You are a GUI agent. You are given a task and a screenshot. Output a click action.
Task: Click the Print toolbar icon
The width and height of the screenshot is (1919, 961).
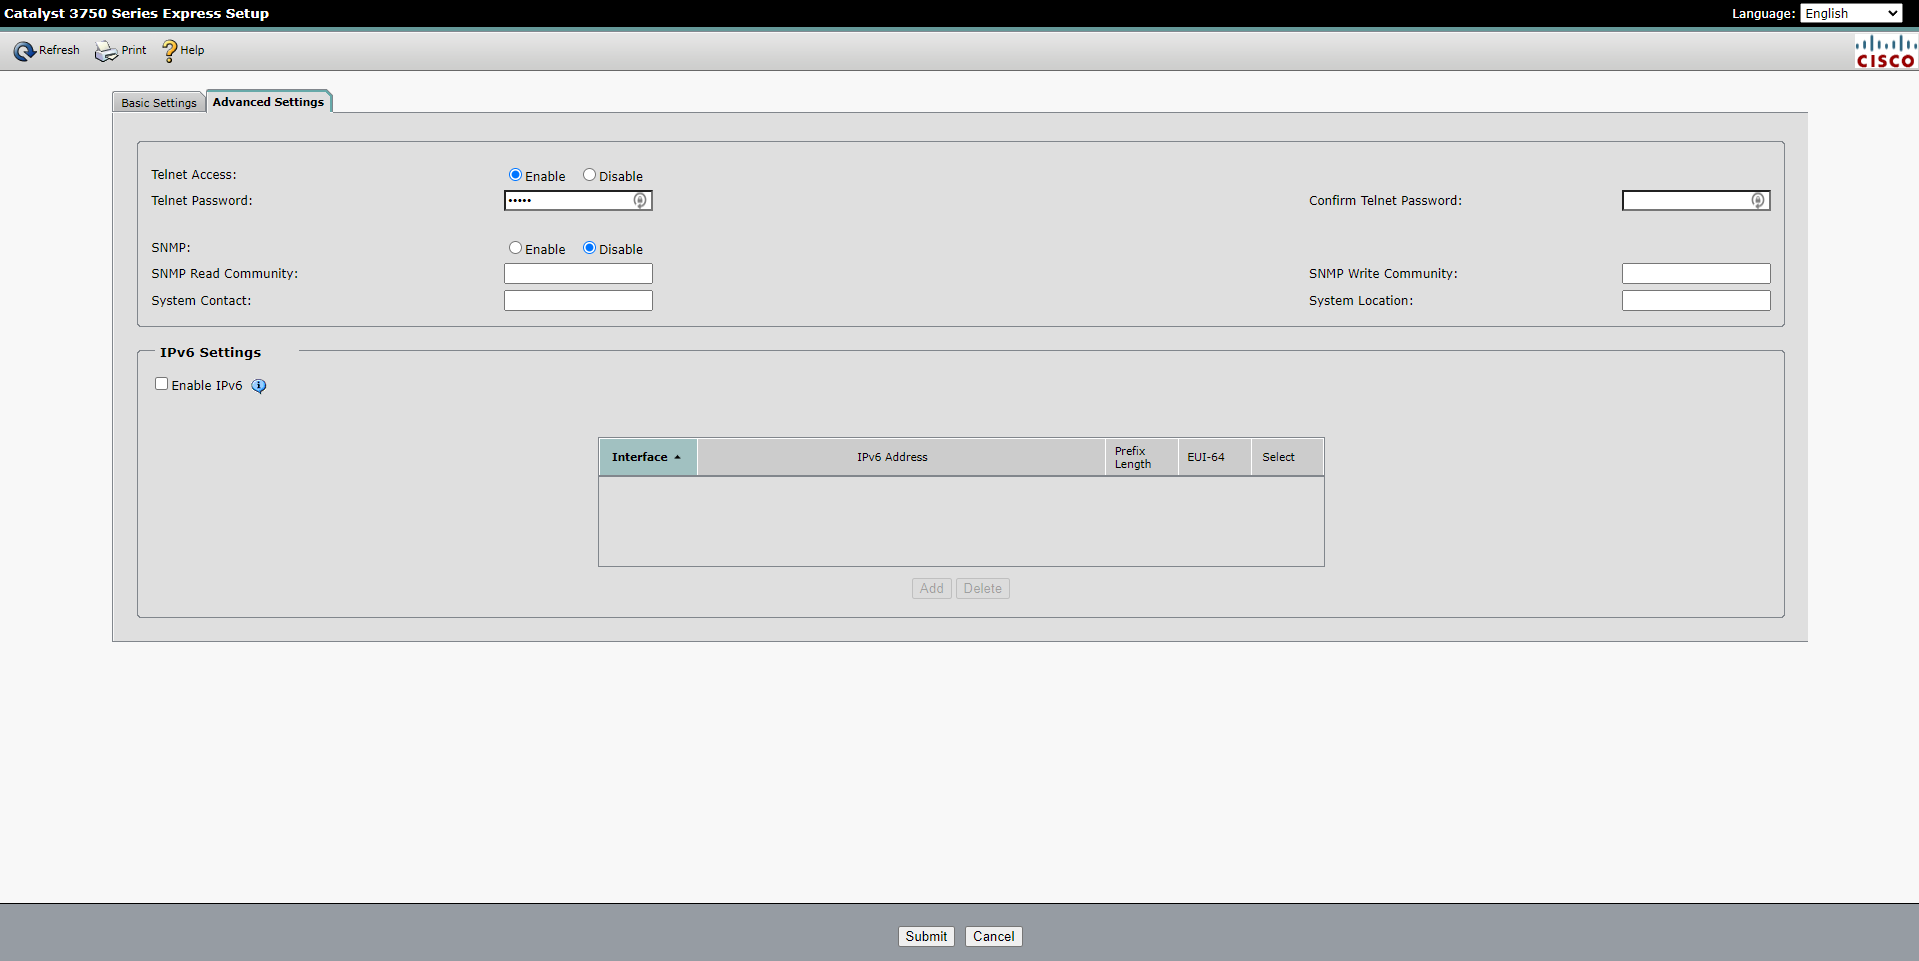[x=106, y=51]
